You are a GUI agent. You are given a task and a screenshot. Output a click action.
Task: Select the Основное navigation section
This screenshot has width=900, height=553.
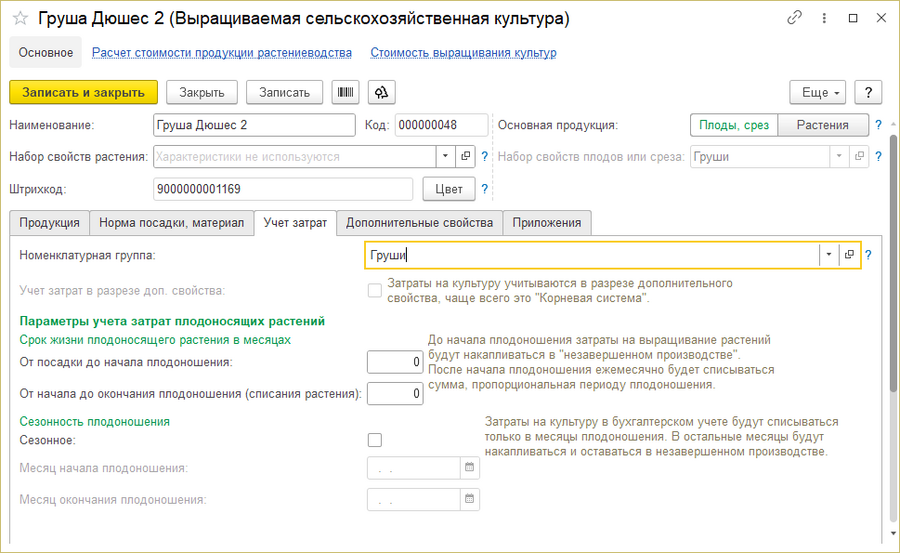[46, 52]
